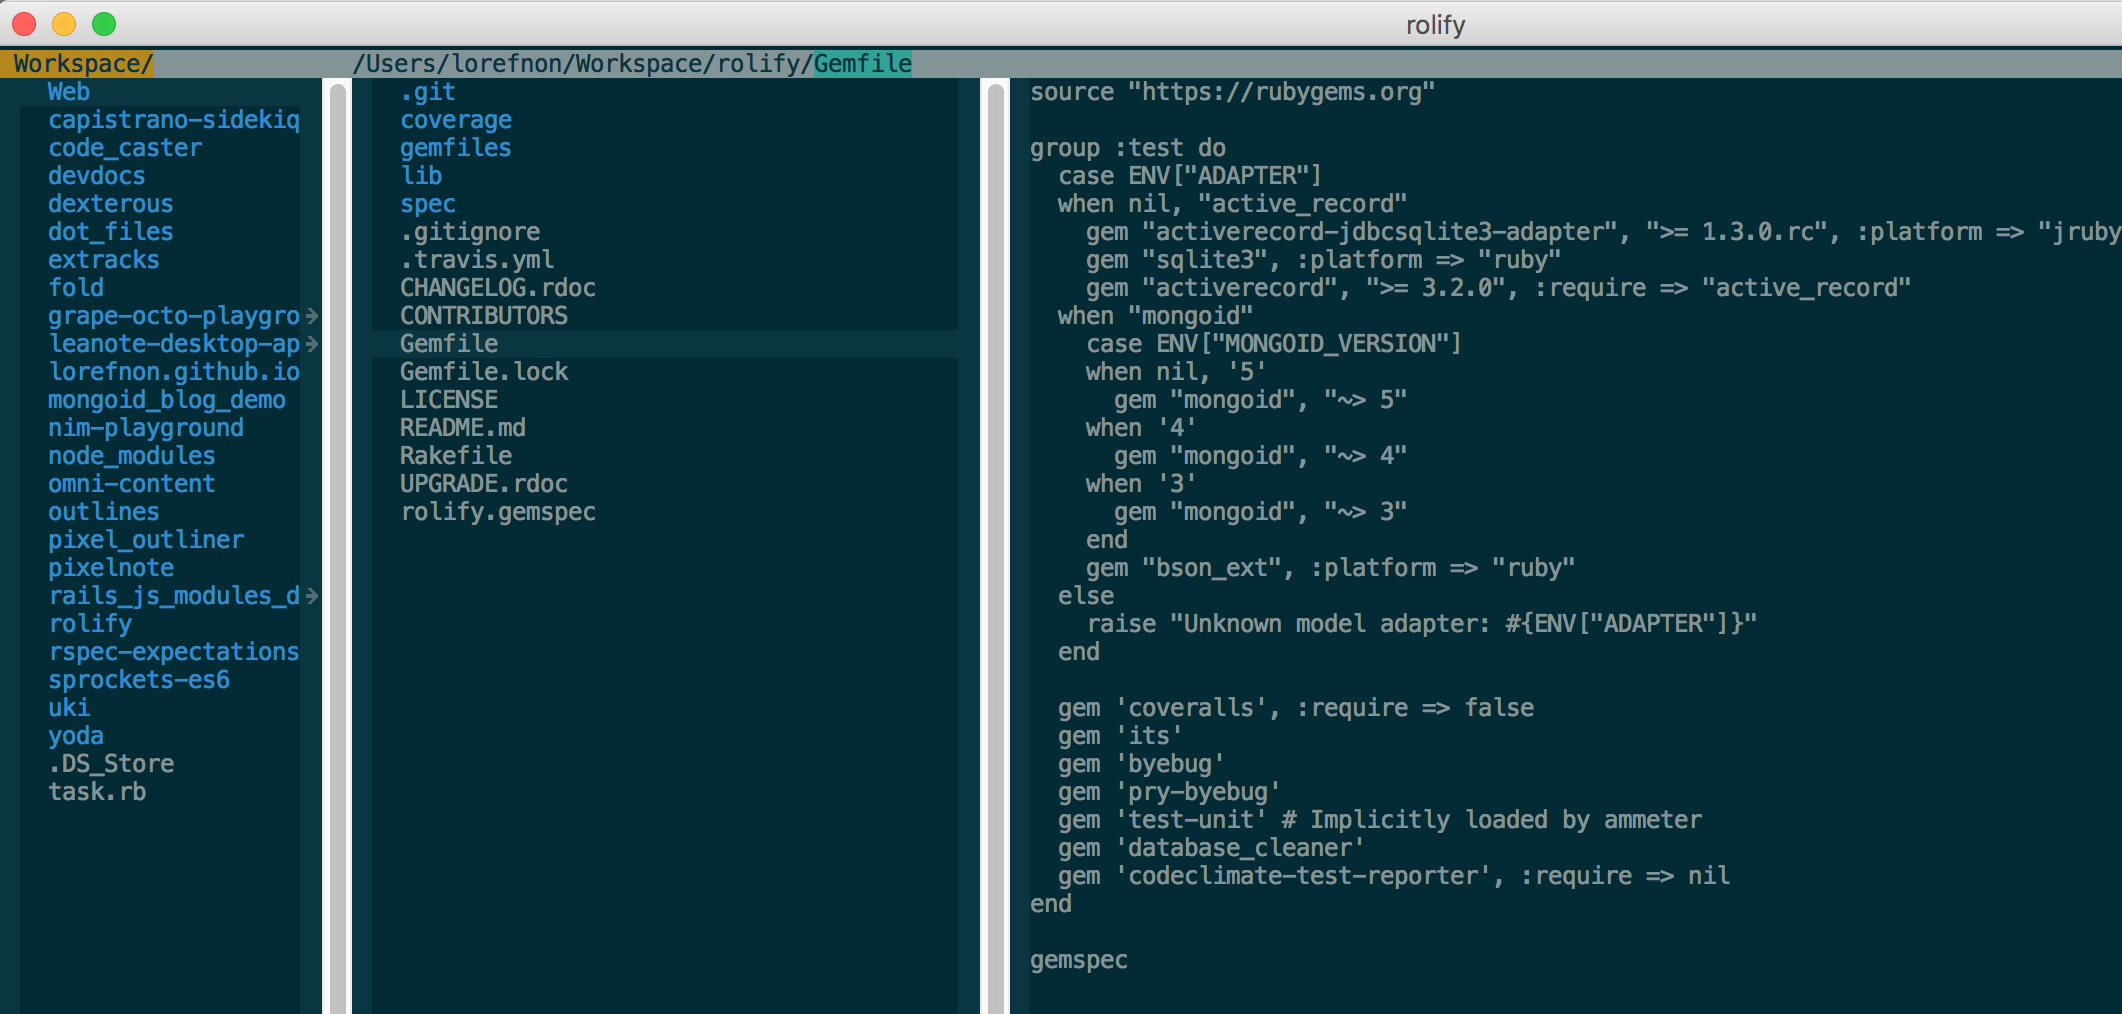
Task: Select Gemfile.lock file
Action: coord(484,372)
